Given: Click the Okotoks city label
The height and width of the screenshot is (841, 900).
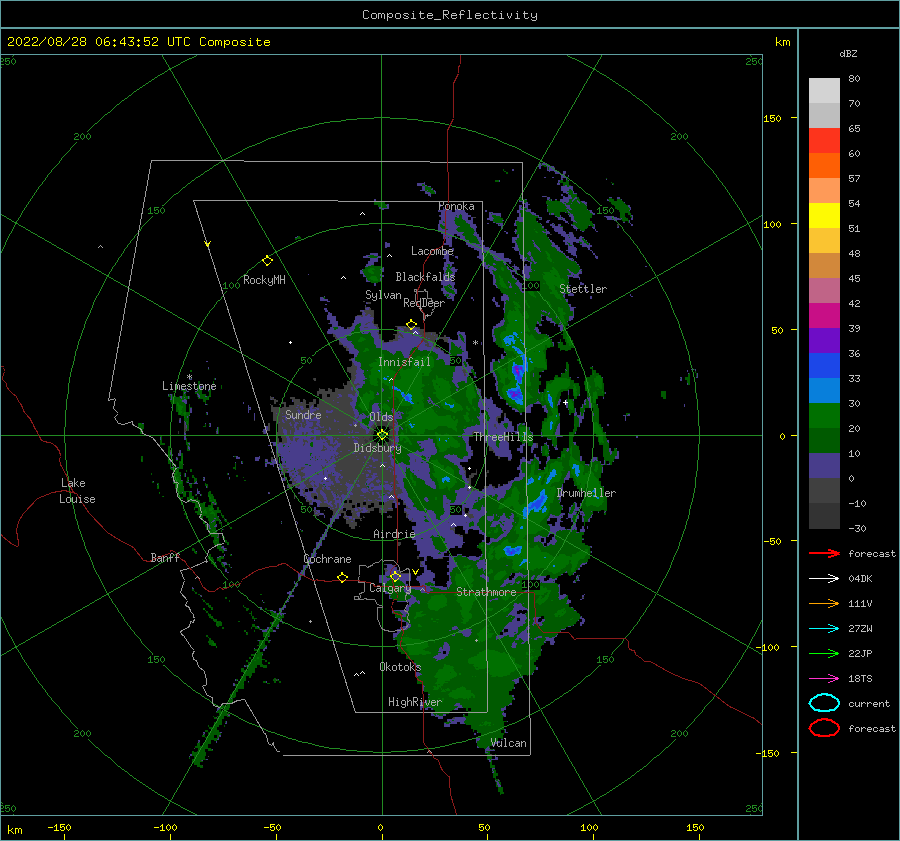Looking at the screenshot, I should 400,667.
